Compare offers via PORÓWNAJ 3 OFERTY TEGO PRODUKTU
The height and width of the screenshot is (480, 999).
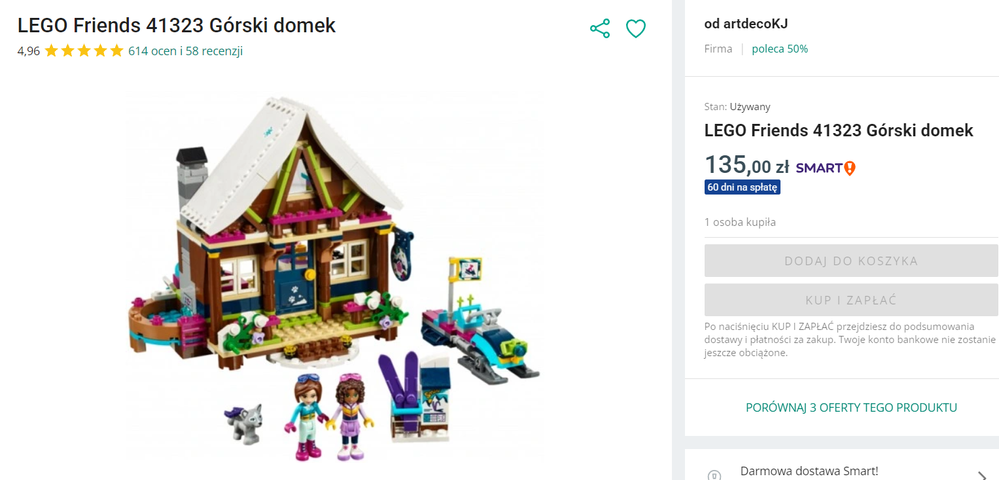pos(851,407)
